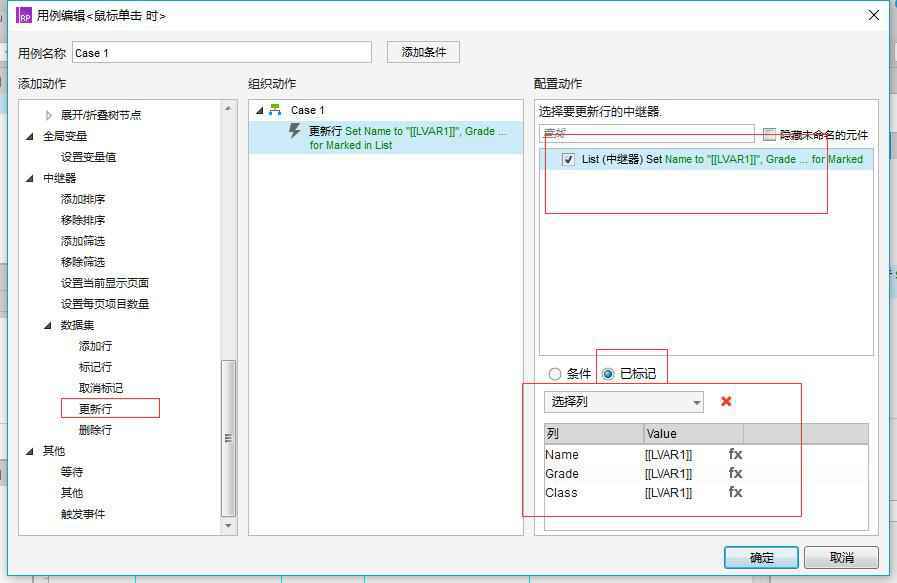Viewport: 897px width, 583px height.
Task: Collapse the Case 1 node in 组织动作
Action: tap(260, 110)
